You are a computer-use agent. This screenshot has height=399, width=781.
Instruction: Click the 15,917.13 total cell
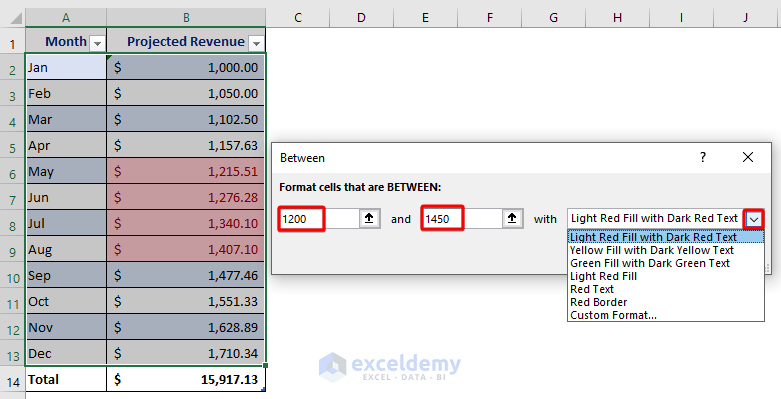[x=186, y=379]
